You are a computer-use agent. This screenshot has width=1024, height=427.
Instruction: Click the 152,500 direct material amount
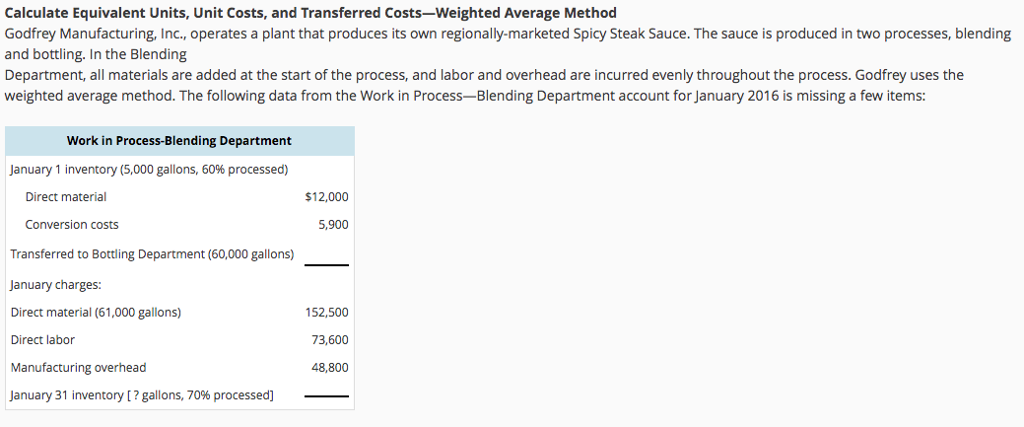tap(326, 312)
